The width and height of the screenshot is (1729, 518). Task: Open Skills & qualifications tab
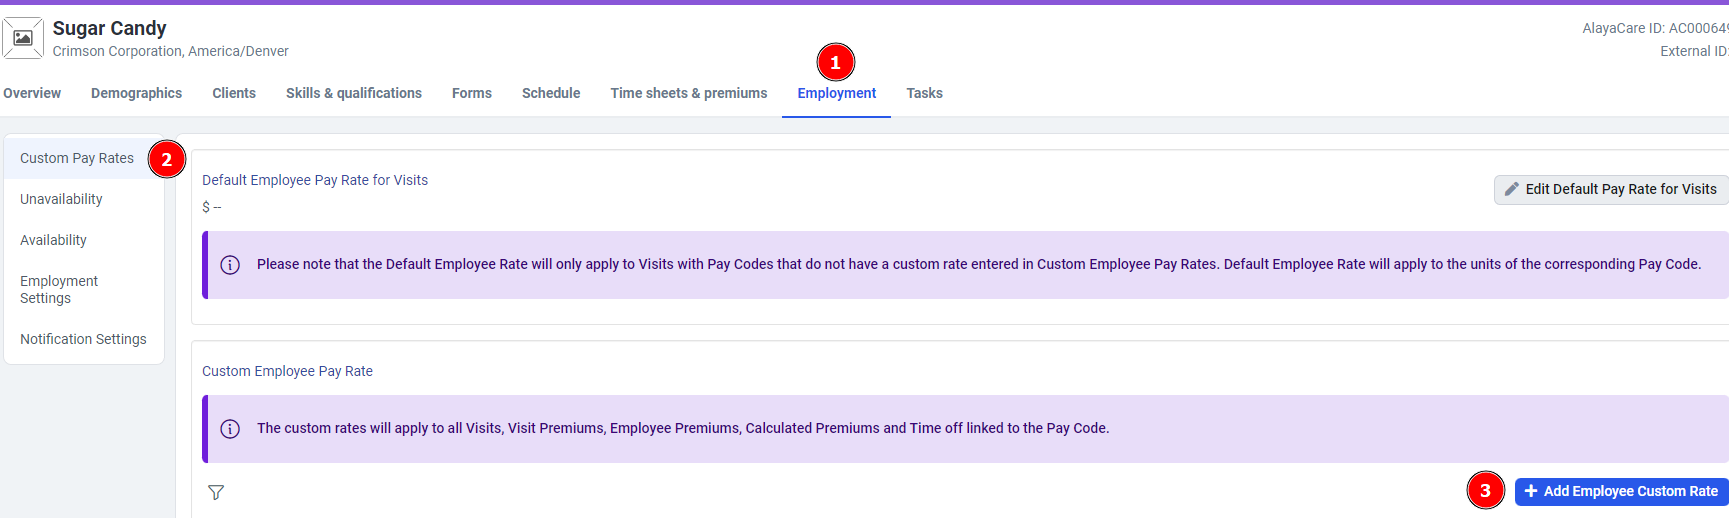(354, 93)
